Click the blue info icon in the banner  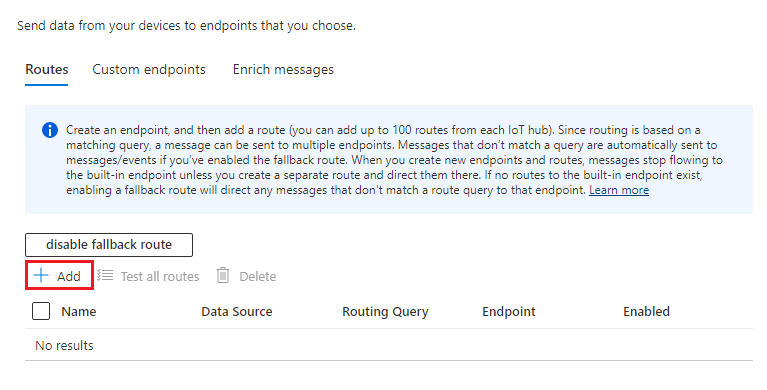[x=50, y=130]
